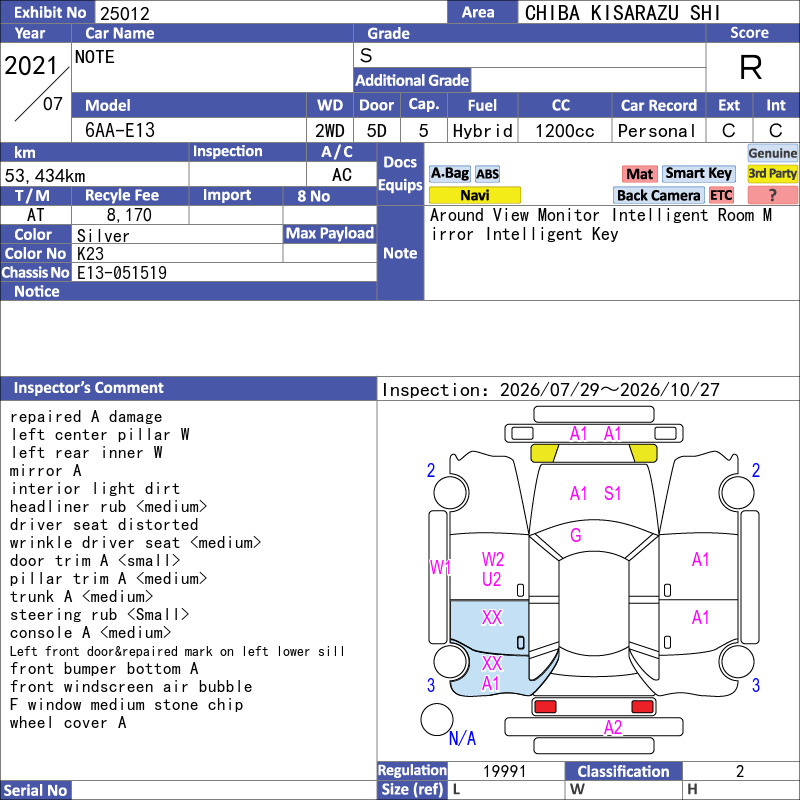
Task: Click the ABS equipment badge
Action: click(487, 174)
